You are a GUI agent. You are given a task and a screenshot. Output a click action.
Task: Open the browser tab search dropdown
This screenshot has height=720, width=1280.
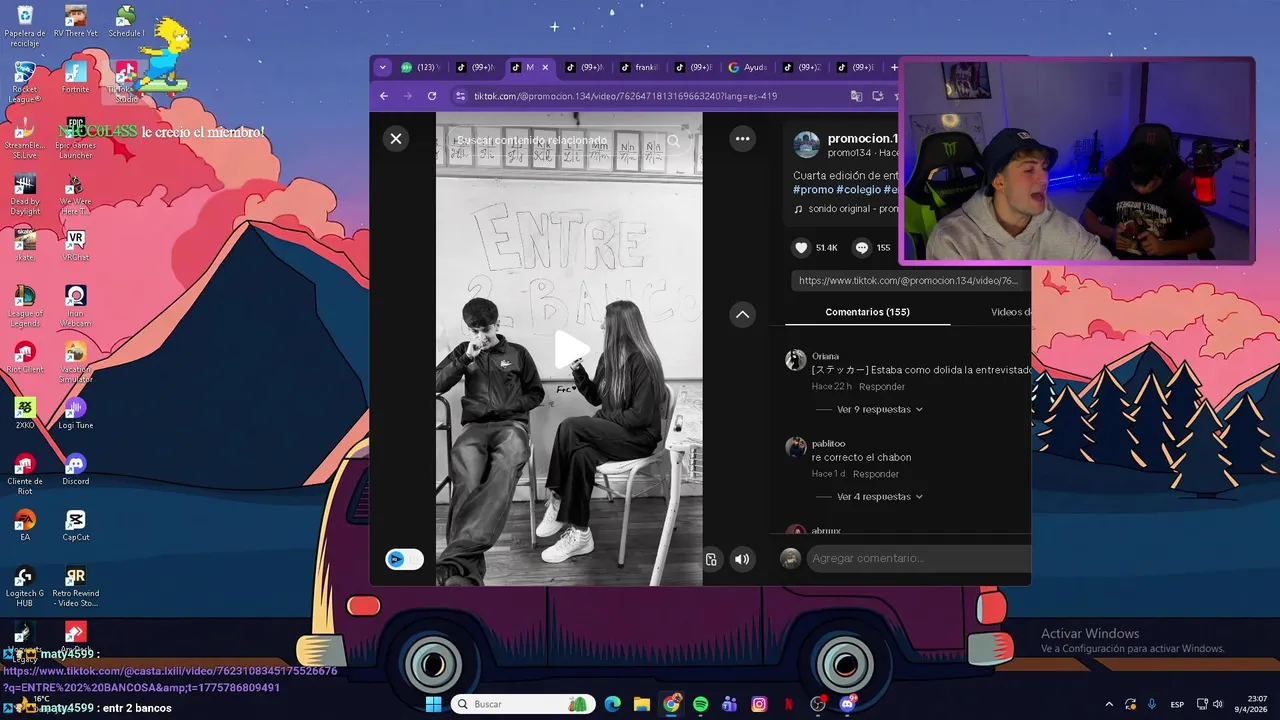click(382, 68)
